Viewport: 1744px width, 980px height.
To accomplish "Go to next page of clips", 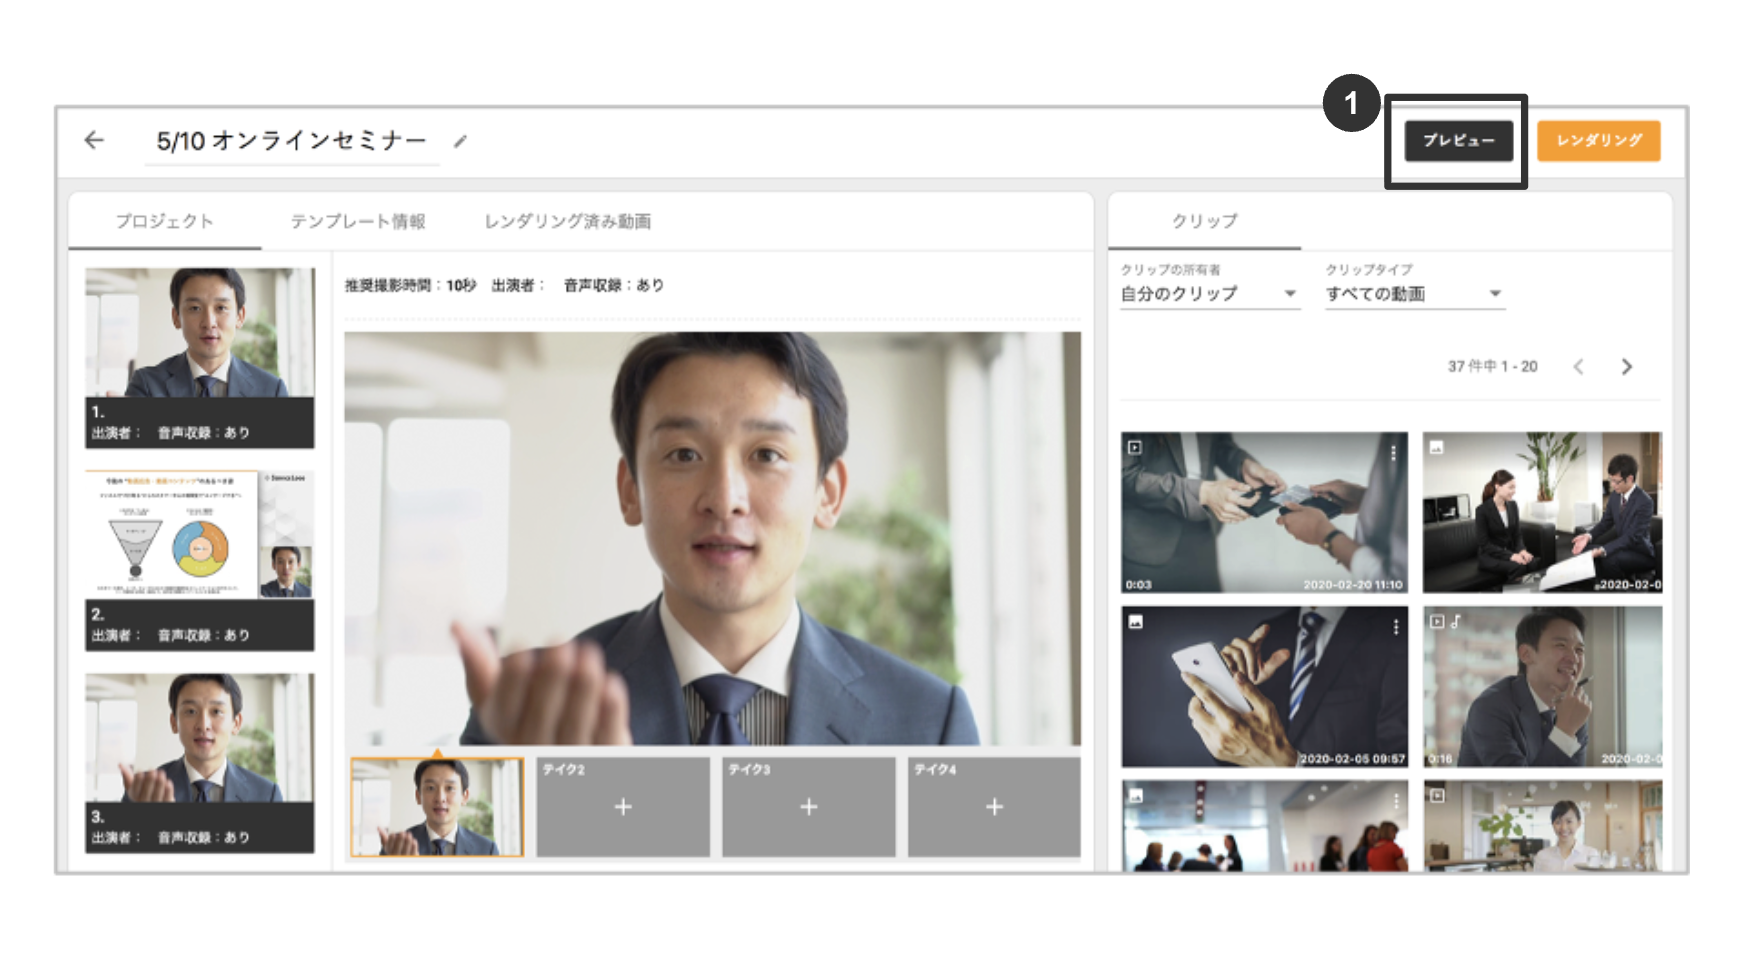I will coord(1626,367).
